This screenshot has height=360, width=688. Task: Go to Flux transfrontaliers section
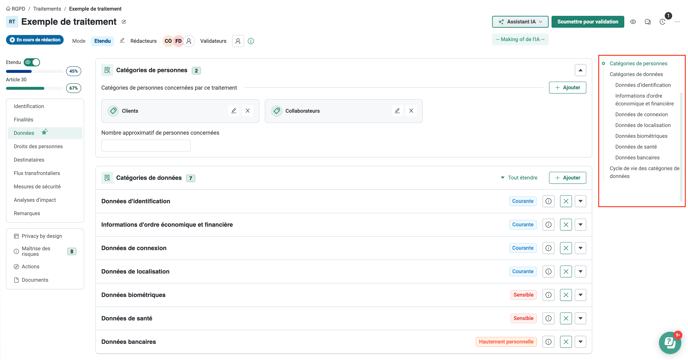coord(37,173)
